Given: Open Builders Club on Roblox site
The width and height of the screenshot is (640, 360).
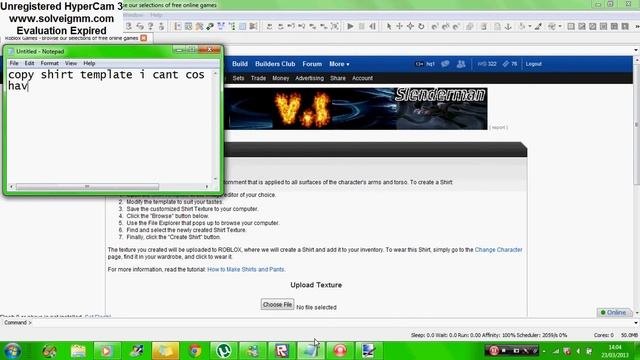Looking at the screenshot, I should (275, 64).
